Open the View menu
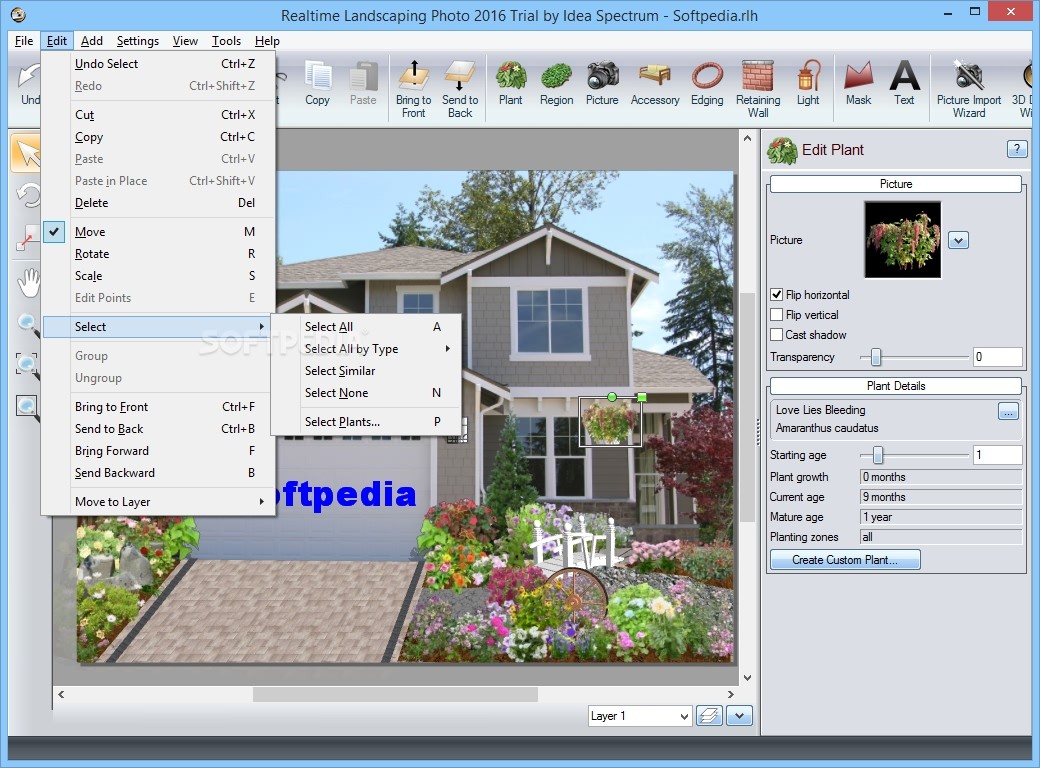 [x=185, y=41]
